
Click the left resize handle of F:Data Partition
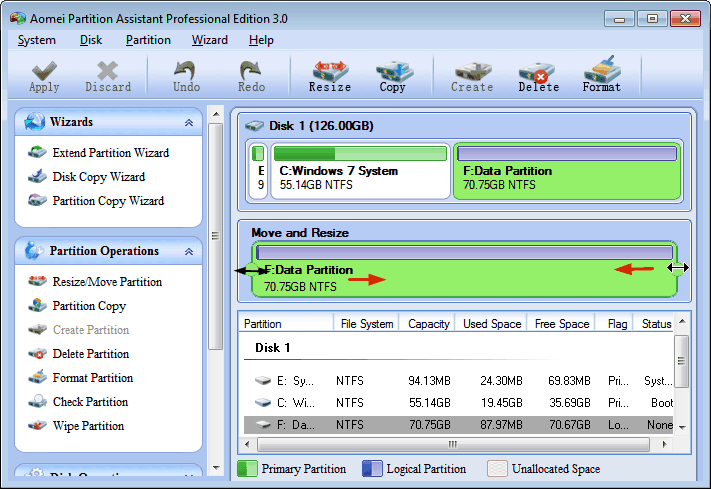point(251,271)
